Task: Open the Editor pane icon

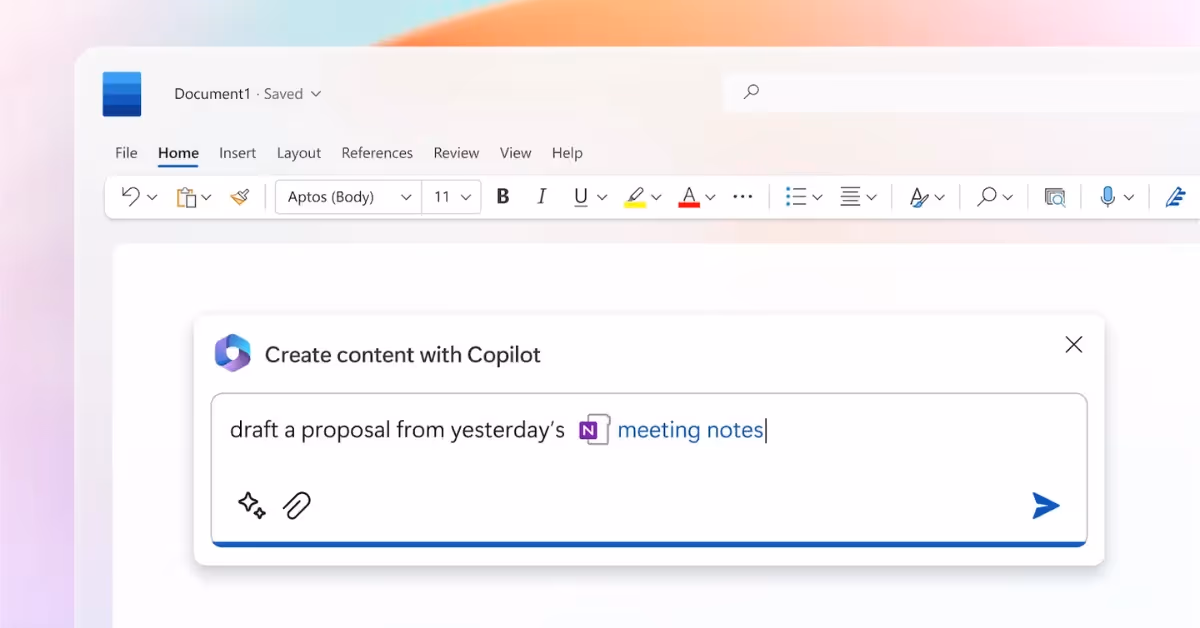Action: pos(1178,197)
